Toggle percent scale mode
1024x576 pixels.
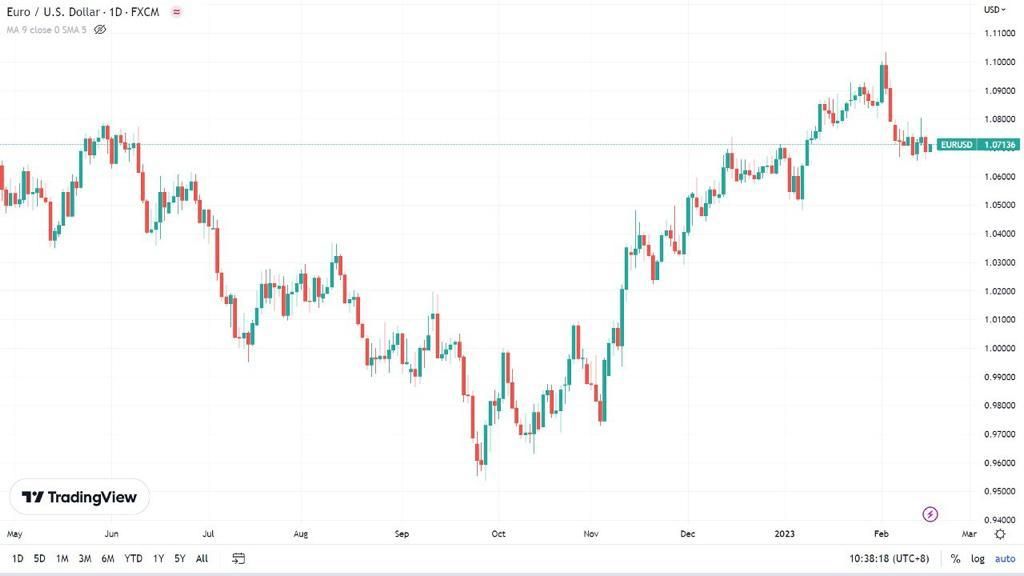(x=955, y=558)
